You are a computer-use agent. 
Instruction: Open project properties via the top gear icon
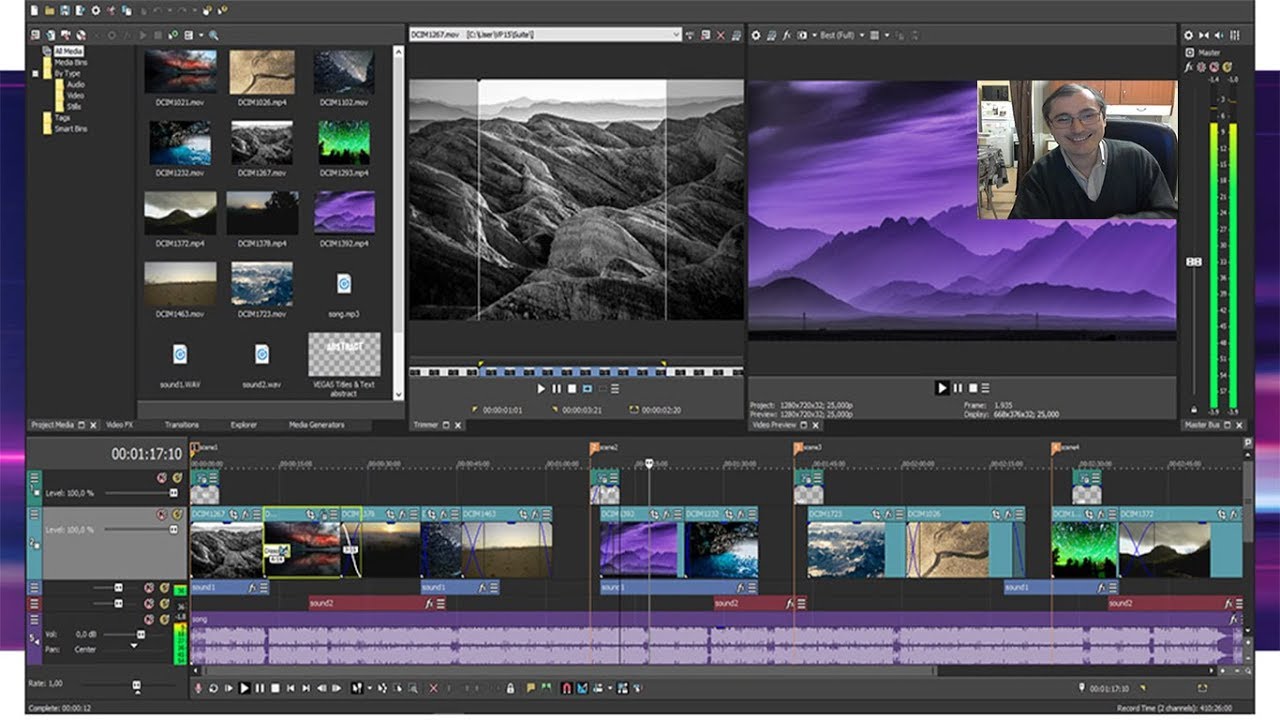tap(95, 11)
